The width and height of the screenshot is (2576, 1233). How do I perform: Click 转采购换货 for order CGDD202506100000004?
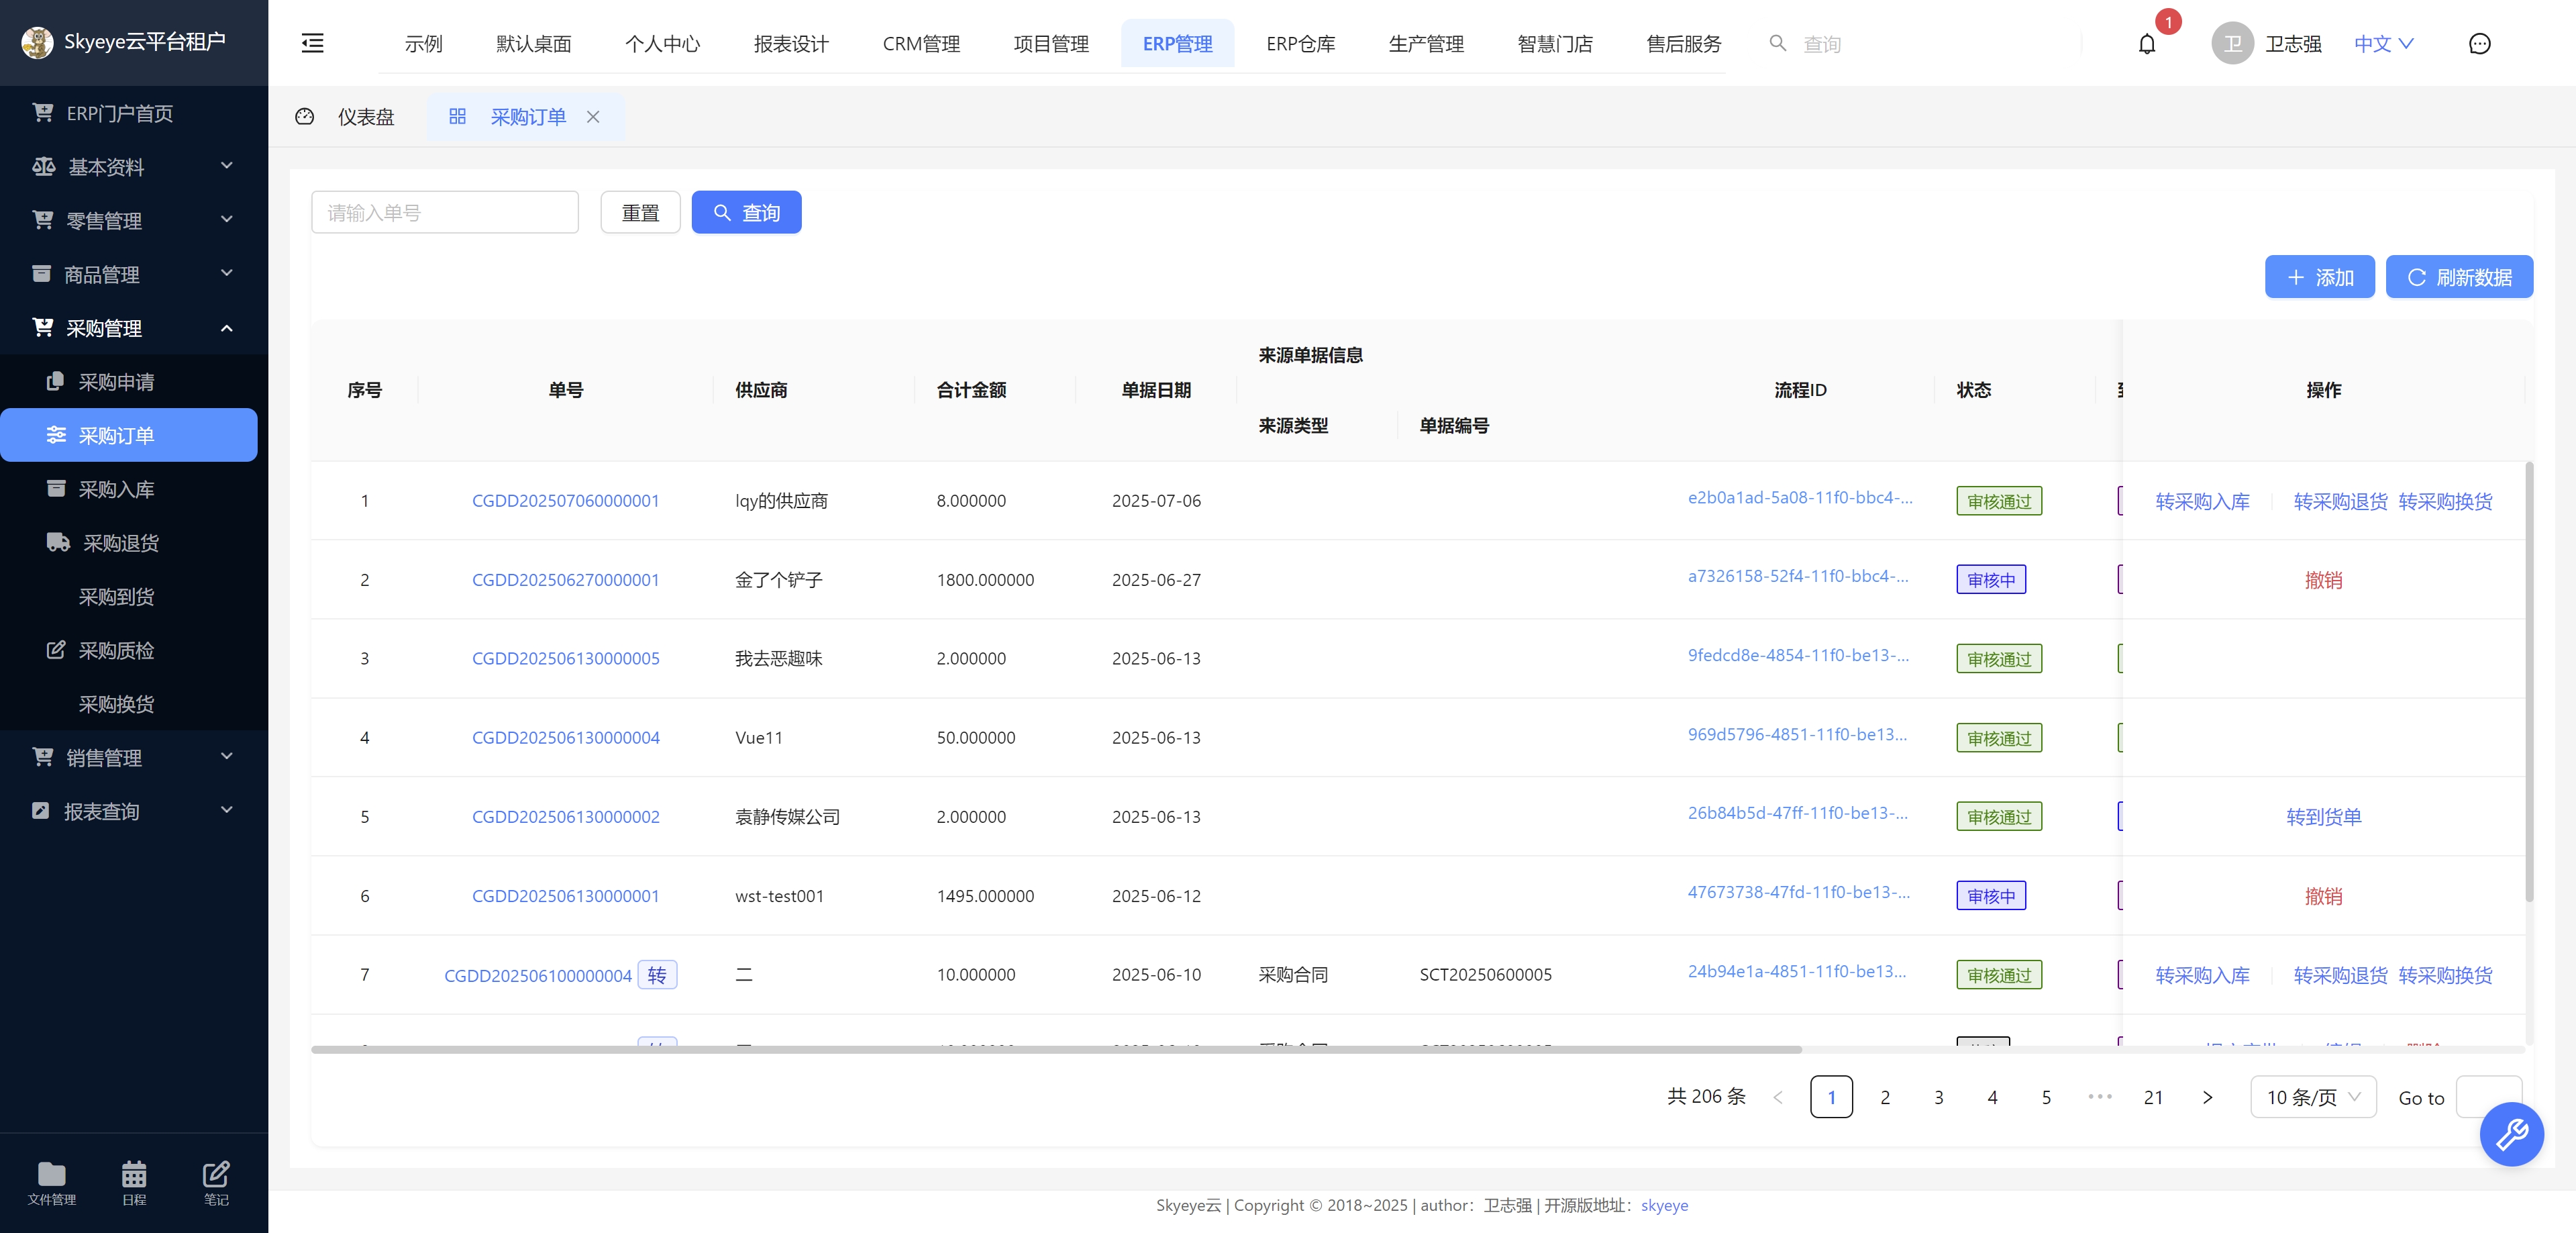2445,975
